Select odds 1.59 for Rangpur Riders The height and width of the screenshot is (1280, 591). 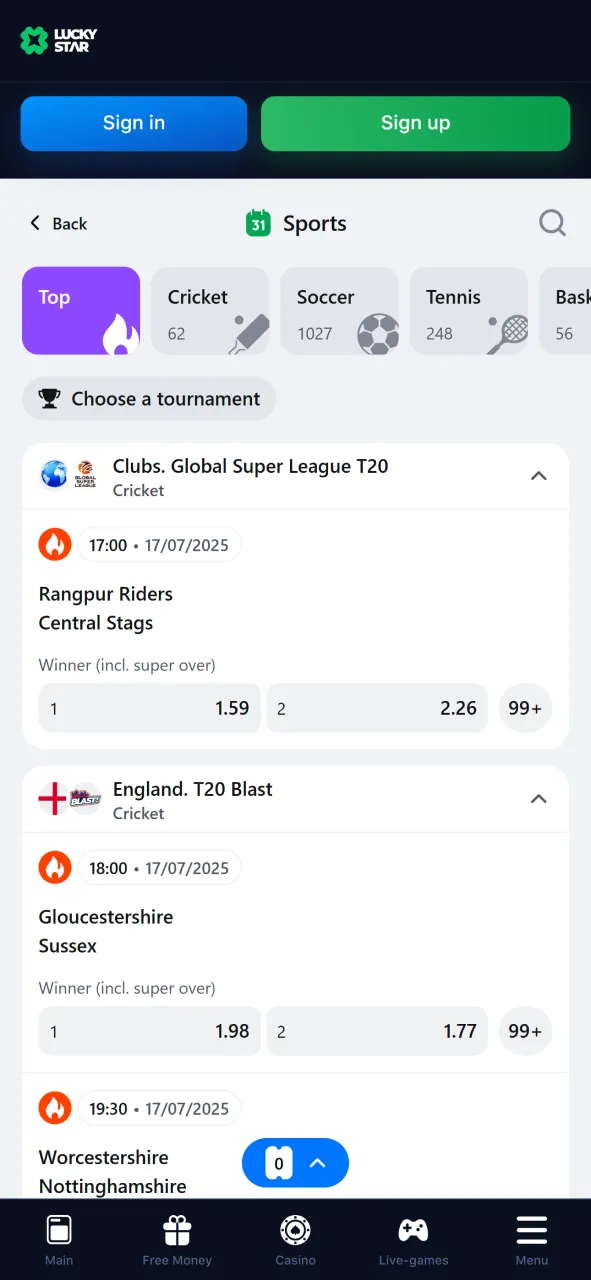tap(148, 708)
